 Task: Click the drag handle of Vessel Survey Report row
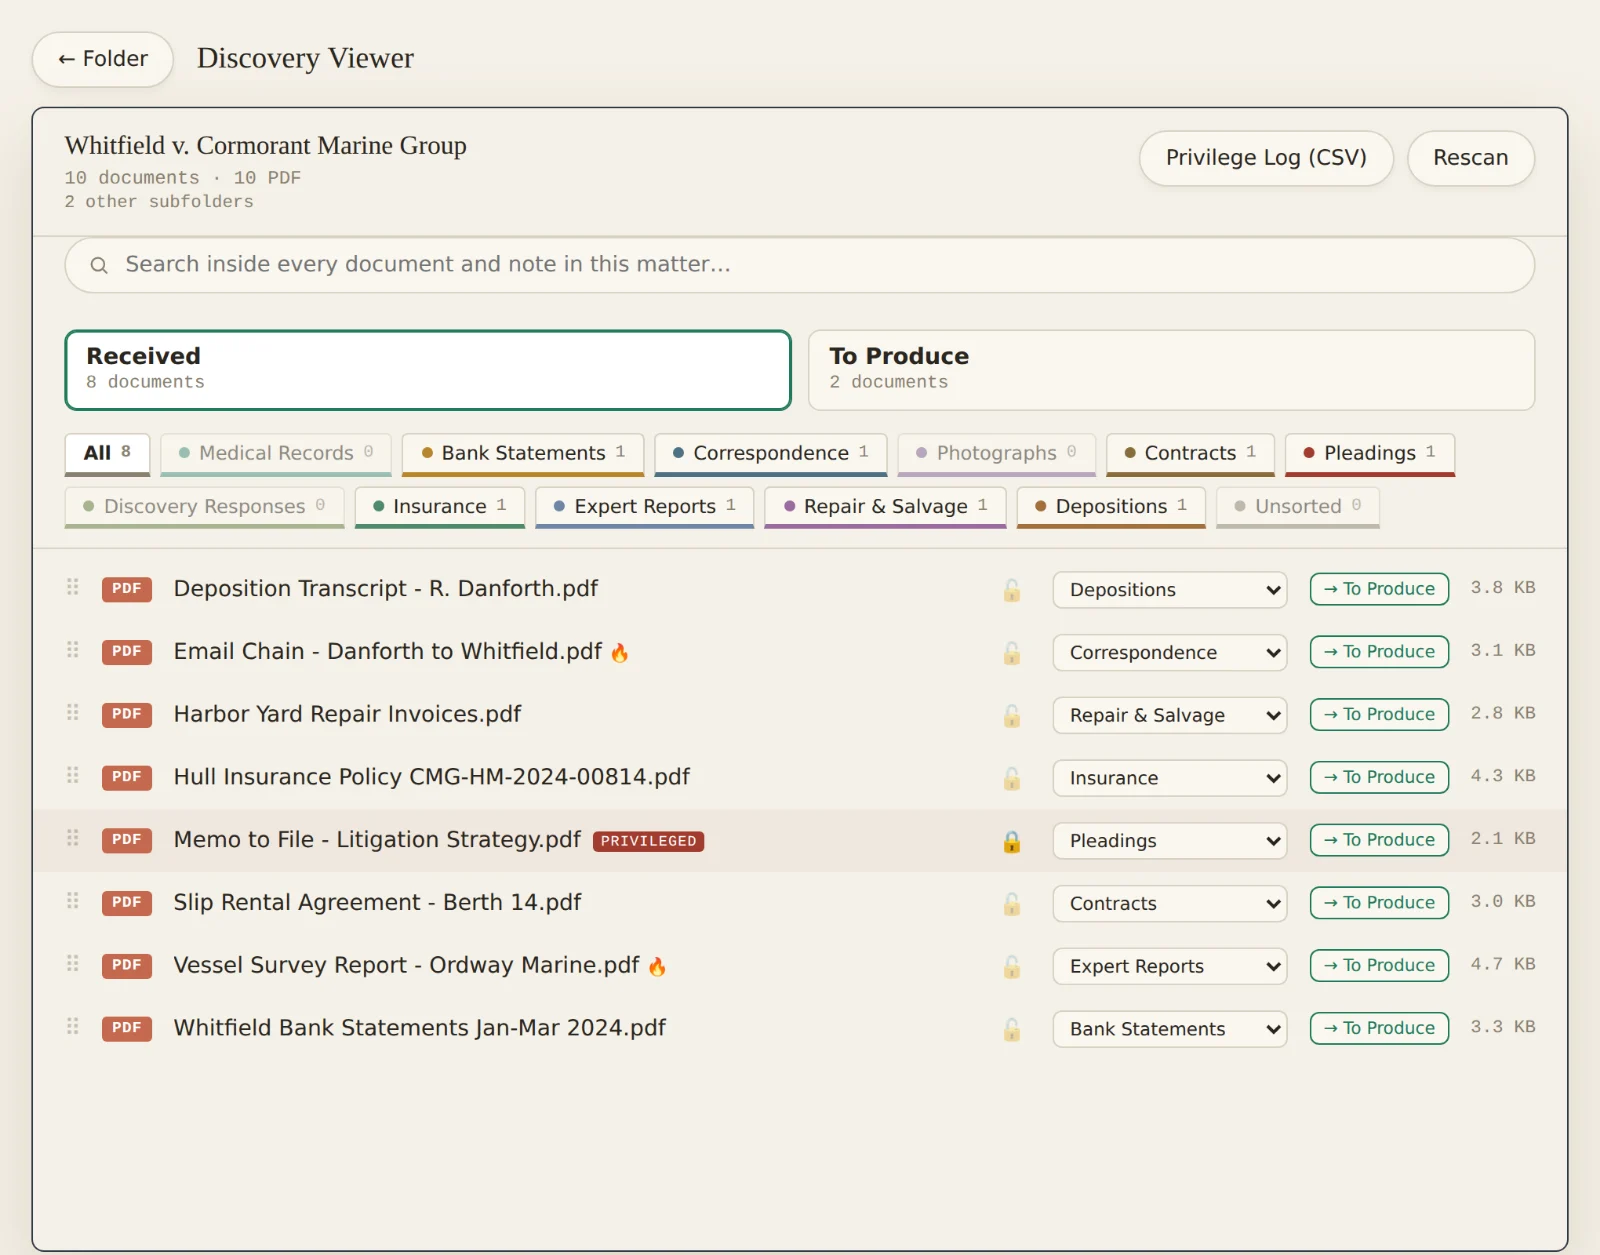(x=73, y=964)
